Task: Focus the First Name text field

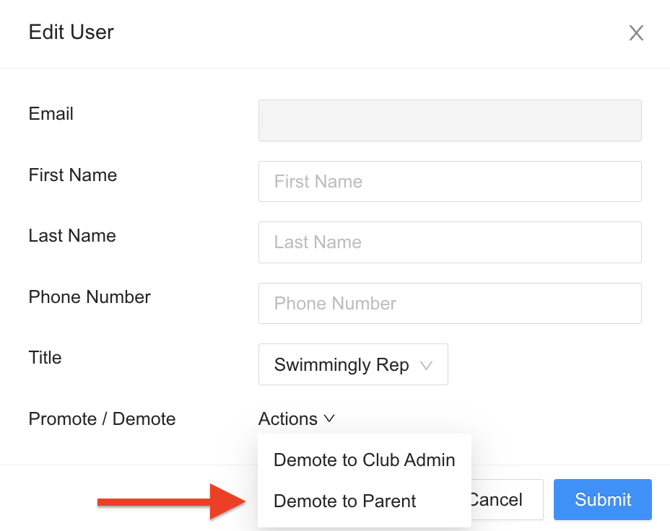Action: click(449, 182)
